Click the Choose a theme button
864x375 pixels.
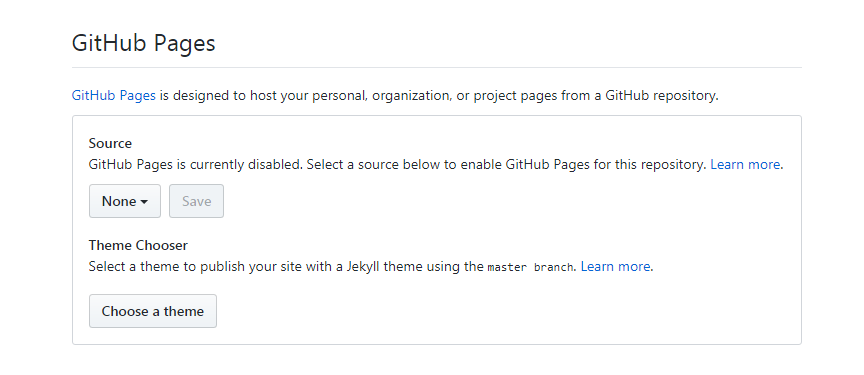coord(153,311)
